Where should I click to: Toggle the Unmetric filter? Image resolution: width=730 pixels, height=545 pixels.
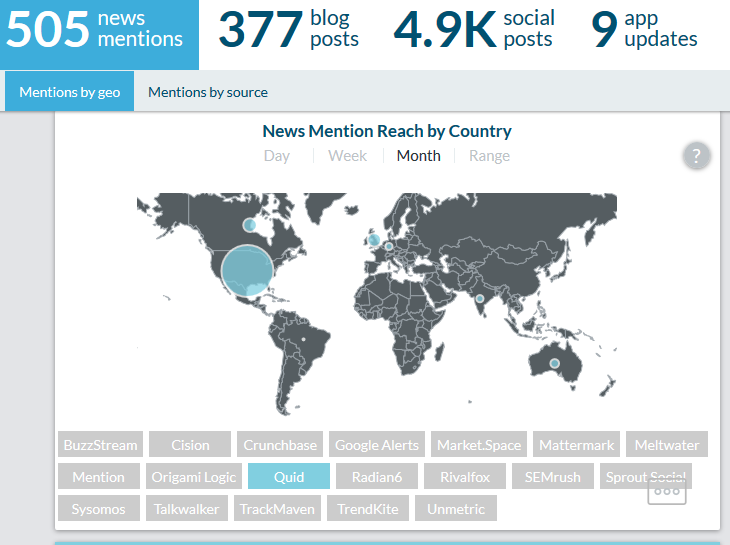(456, 509)
